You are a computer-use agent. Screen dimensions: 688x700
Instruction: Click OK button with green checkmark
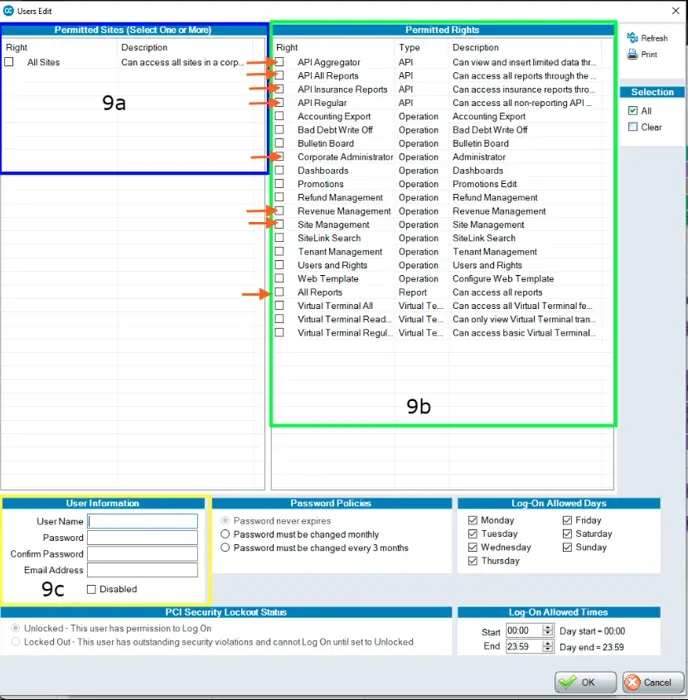(x=585, y=682)
